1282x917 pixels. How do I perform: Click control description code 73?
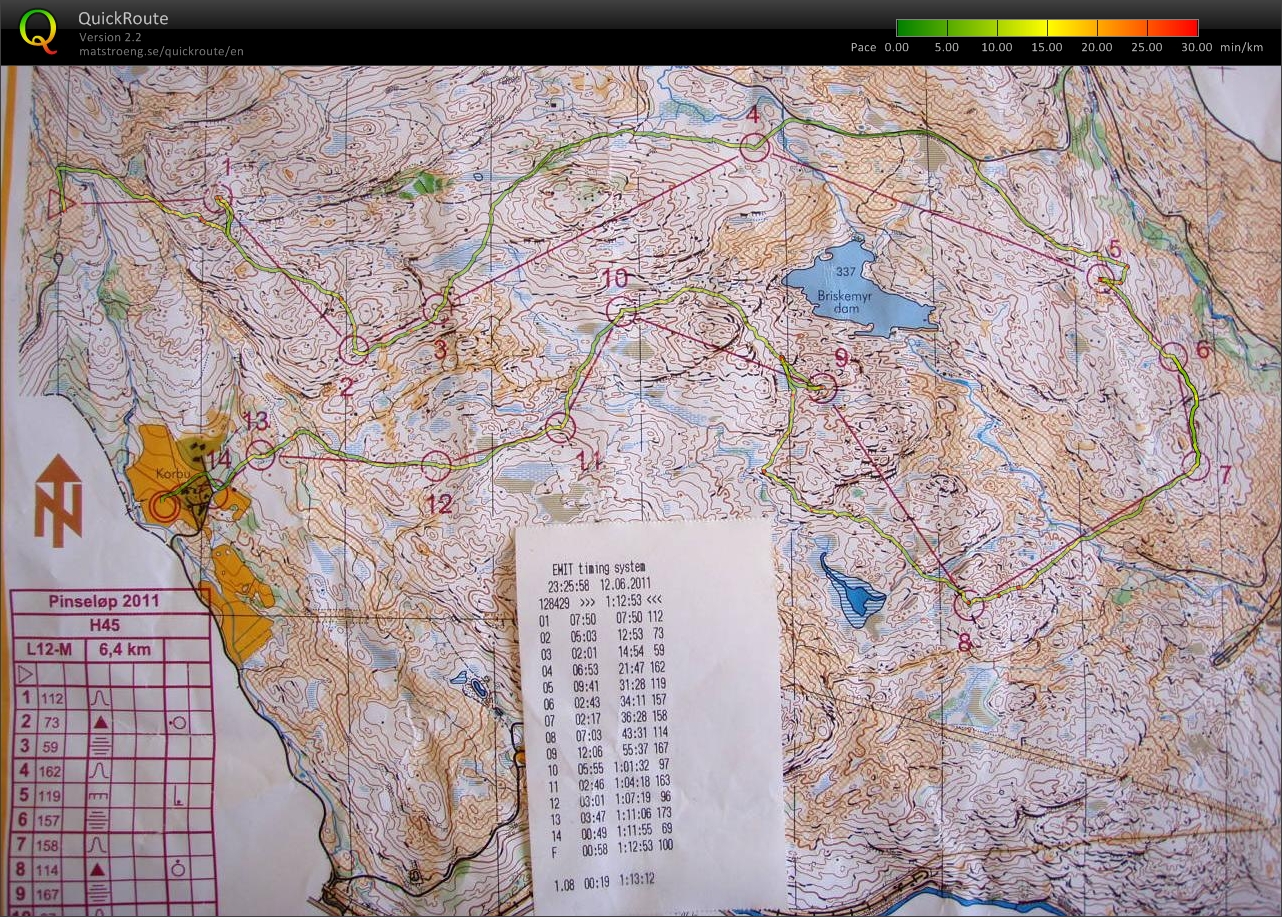[x=52, y=721]
